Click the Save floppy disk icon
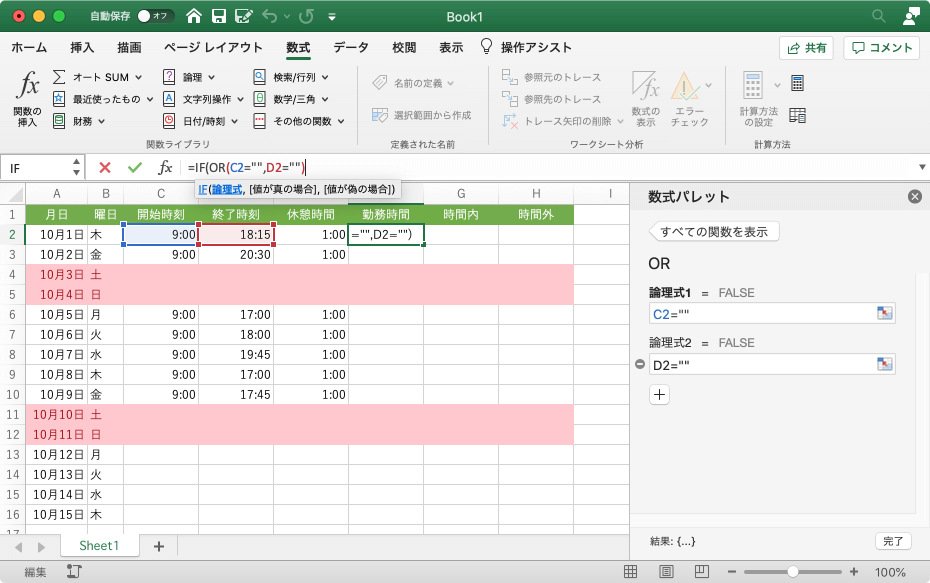This screenshot has height=583, width=930. click(219, 16)
